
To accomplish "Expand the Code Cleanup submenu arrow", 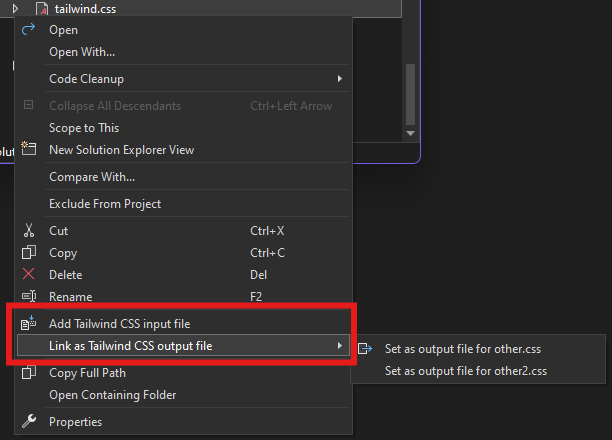I will point(340,78).
